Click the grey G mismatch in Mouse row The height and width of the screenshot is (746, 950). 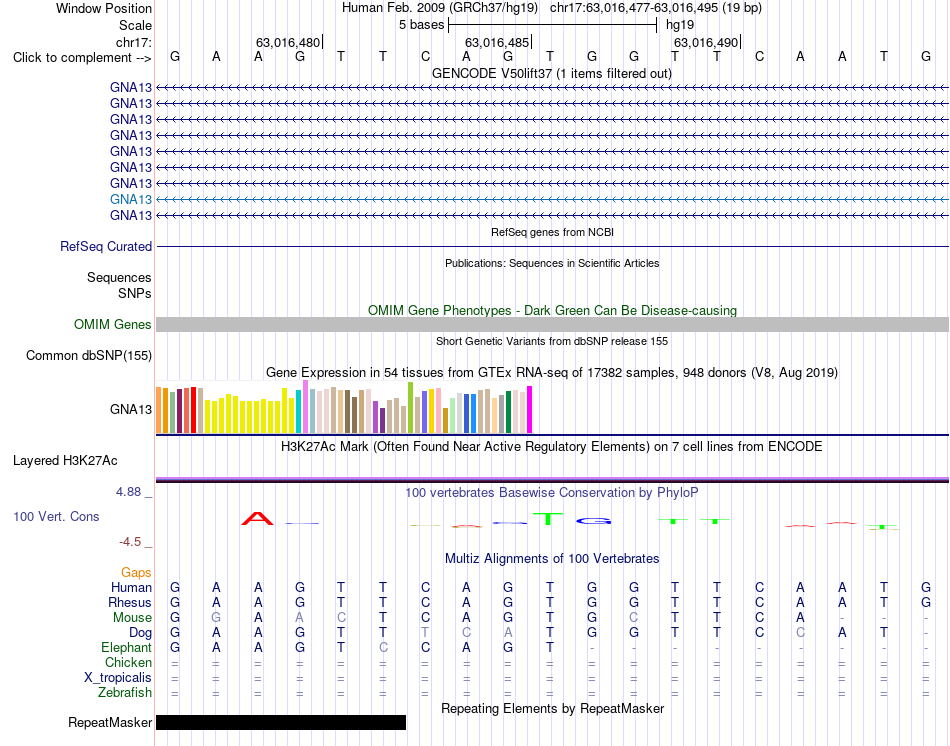pyautogui.click(x=216, y=618)
